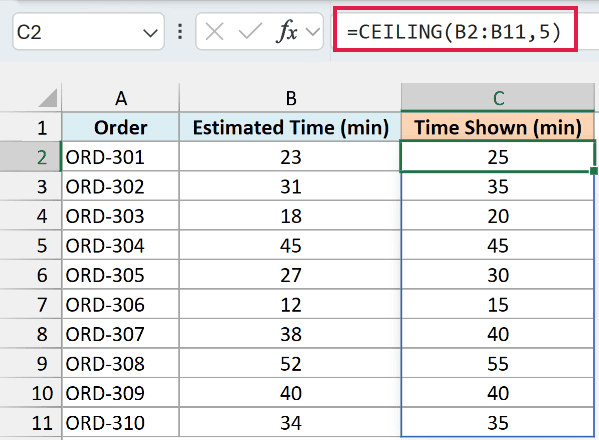
Task: Select cell ORD-301
Action: 120,157
